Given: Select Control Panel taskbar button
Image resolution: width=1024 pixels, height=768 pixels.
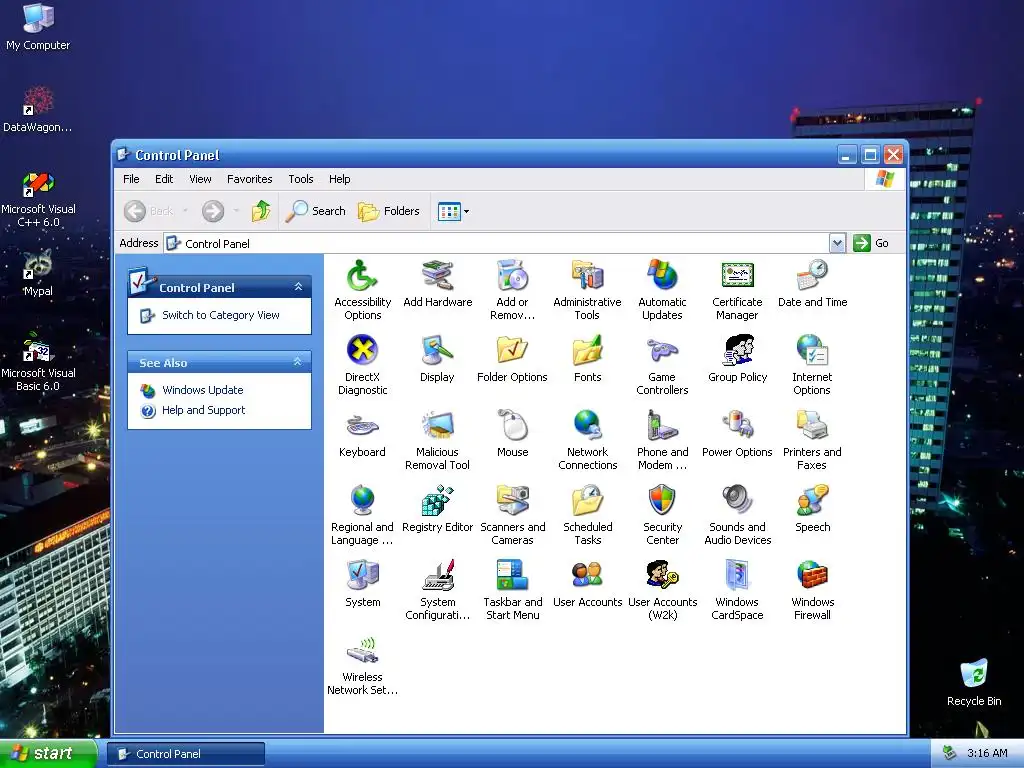Looking at the screenshot, I should (186, 754).
